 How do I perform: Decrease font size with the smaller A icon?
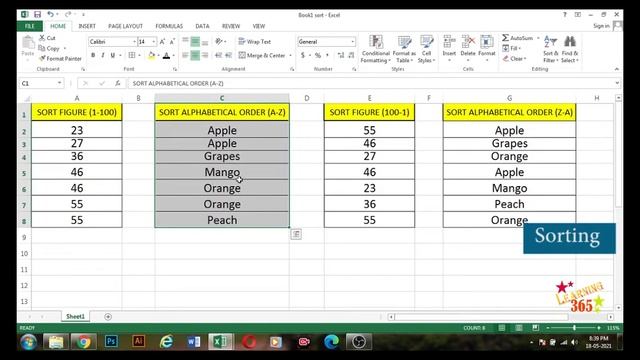tap(172, 42)
